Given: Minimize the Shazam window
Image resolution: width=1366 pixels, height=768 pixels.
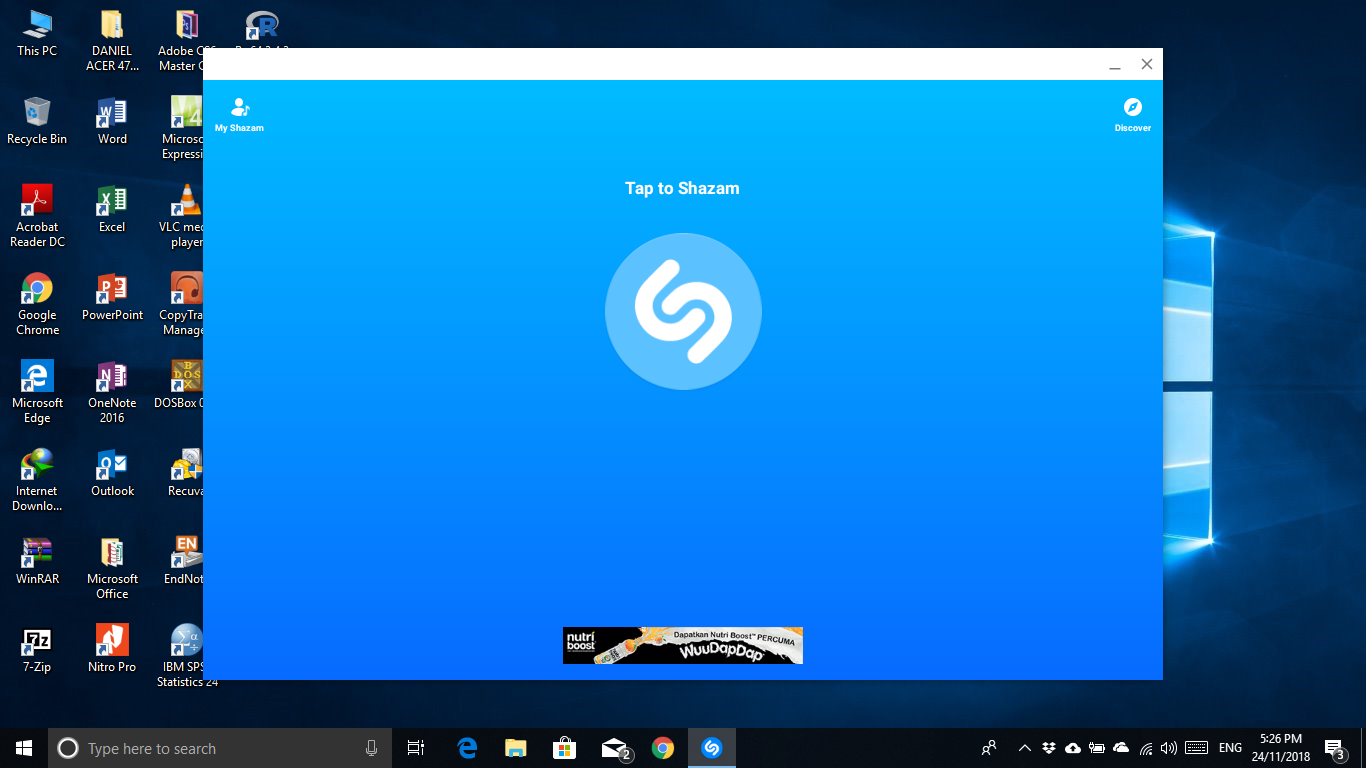Looking at the screenshot, I should (1114, 65).
